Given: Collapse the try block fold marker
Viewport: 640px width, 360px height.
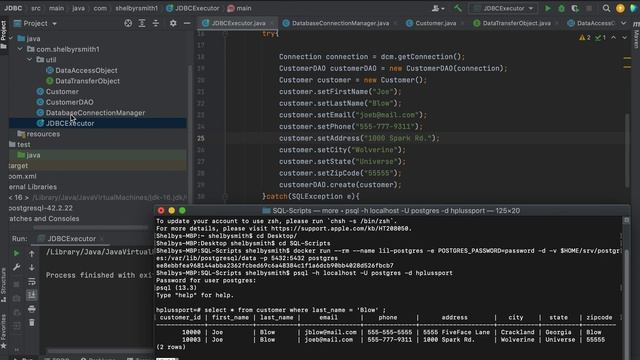Looking at the screenshot, I should 225,34.
